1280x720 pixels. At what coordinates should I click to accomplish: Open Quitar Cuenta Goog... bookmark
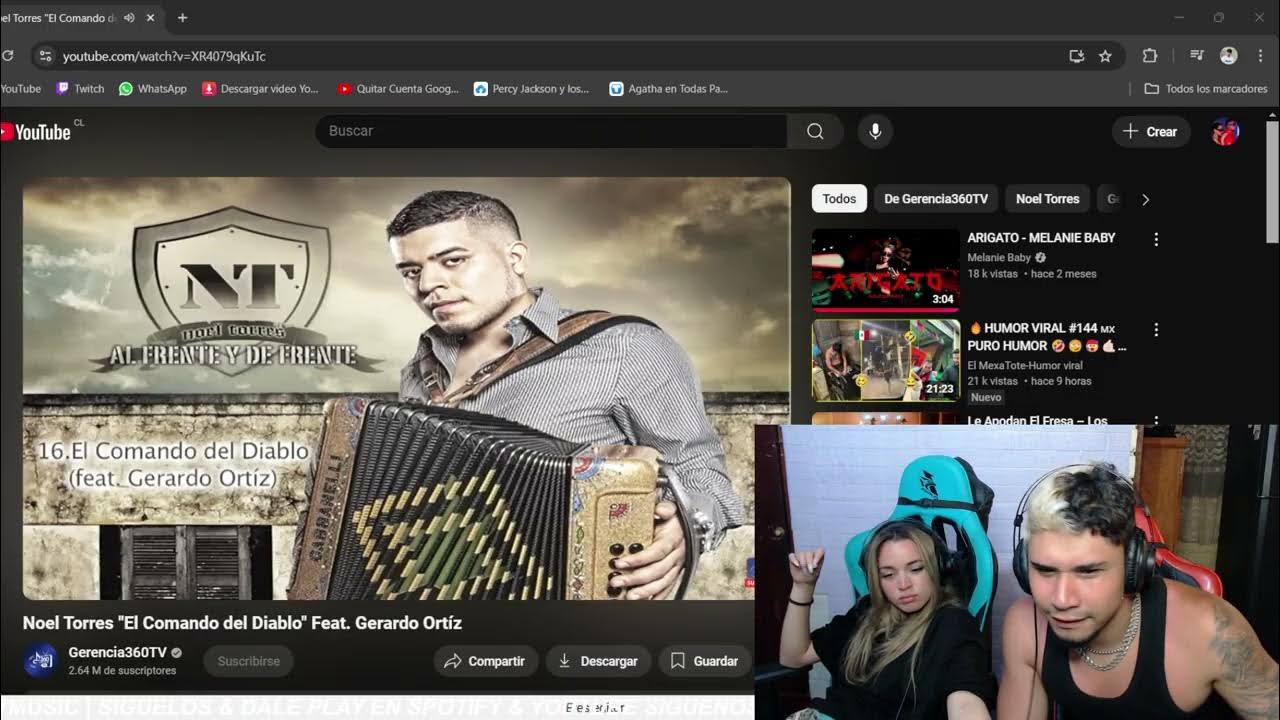(398, 89)
